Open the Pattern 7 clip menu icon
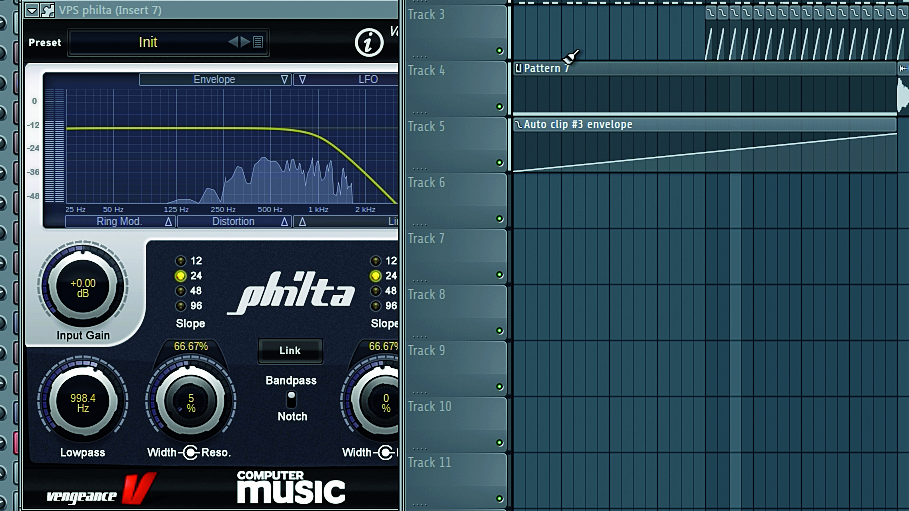 point(518,68)
